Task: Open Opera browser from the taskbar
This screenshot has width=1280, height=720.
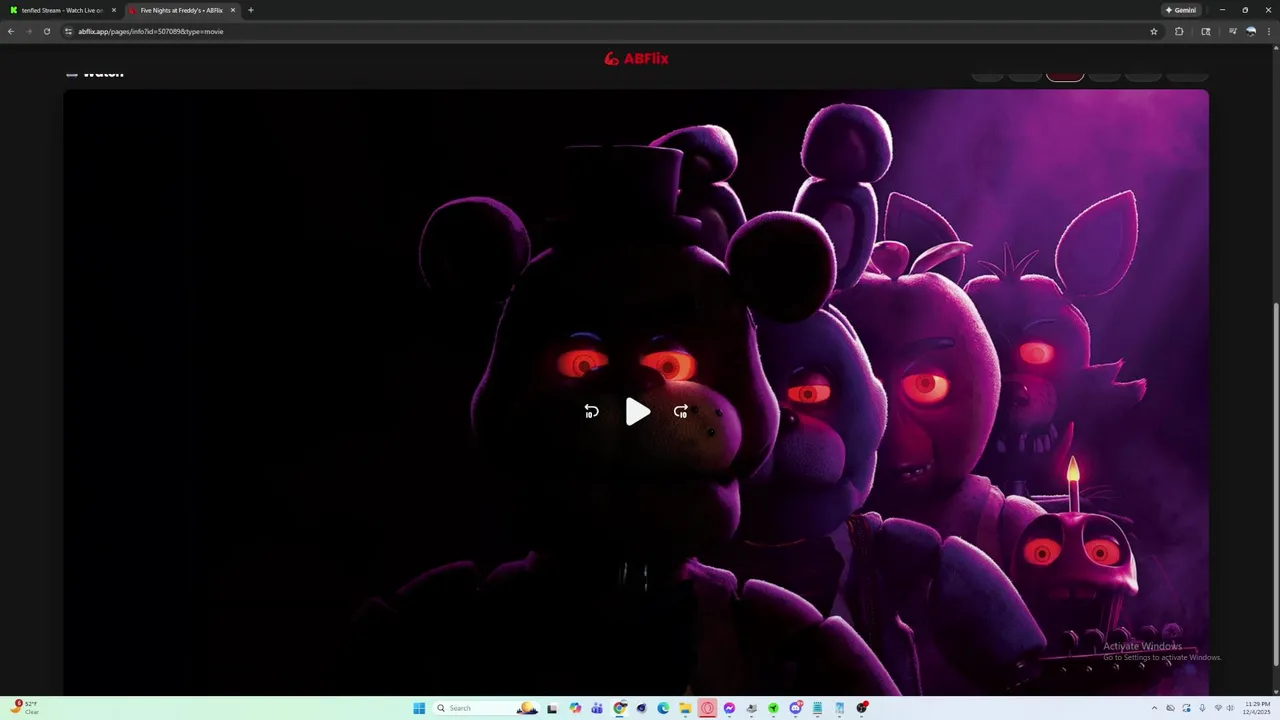Action: (707, 708)
